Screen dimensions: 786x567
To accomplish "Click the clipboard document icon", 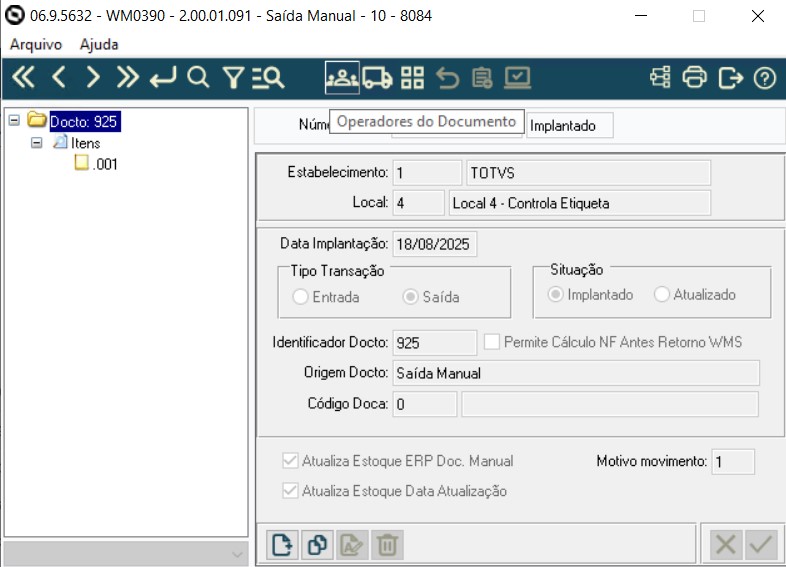I will click(x=482, y=78).
